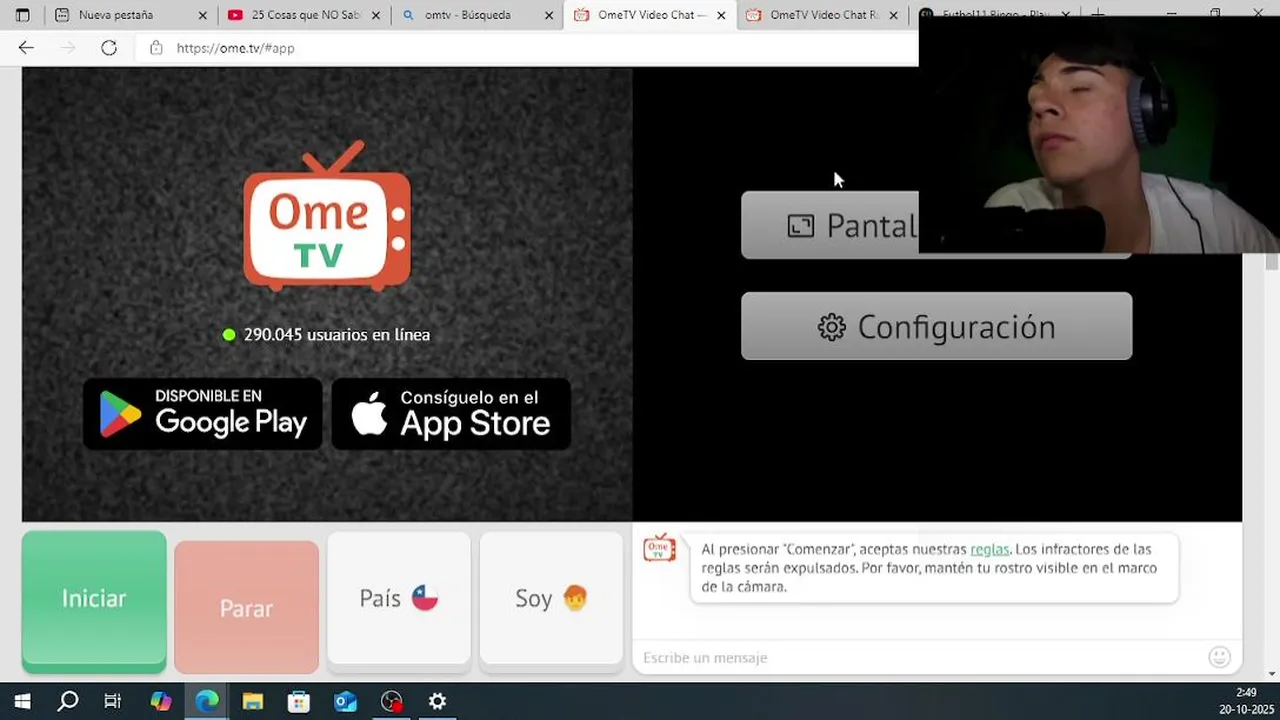Close the active OmeTV tab

click(x=721, y=16)
